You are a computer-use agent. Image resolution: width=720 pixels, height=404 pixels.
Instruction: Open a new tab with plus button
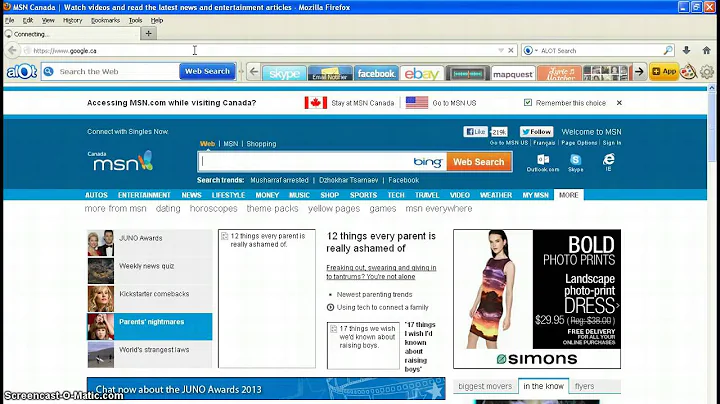tap(148, 34)
